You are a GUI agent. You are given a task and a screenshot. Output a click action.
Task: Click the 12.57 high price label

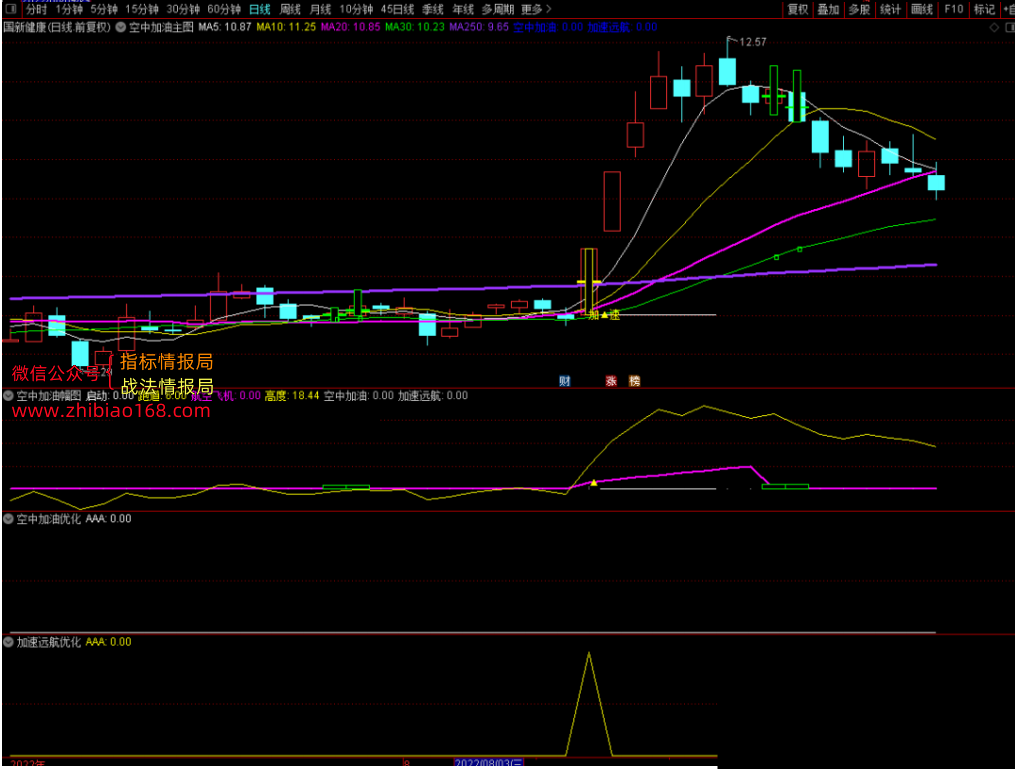(x=753, y=42)
